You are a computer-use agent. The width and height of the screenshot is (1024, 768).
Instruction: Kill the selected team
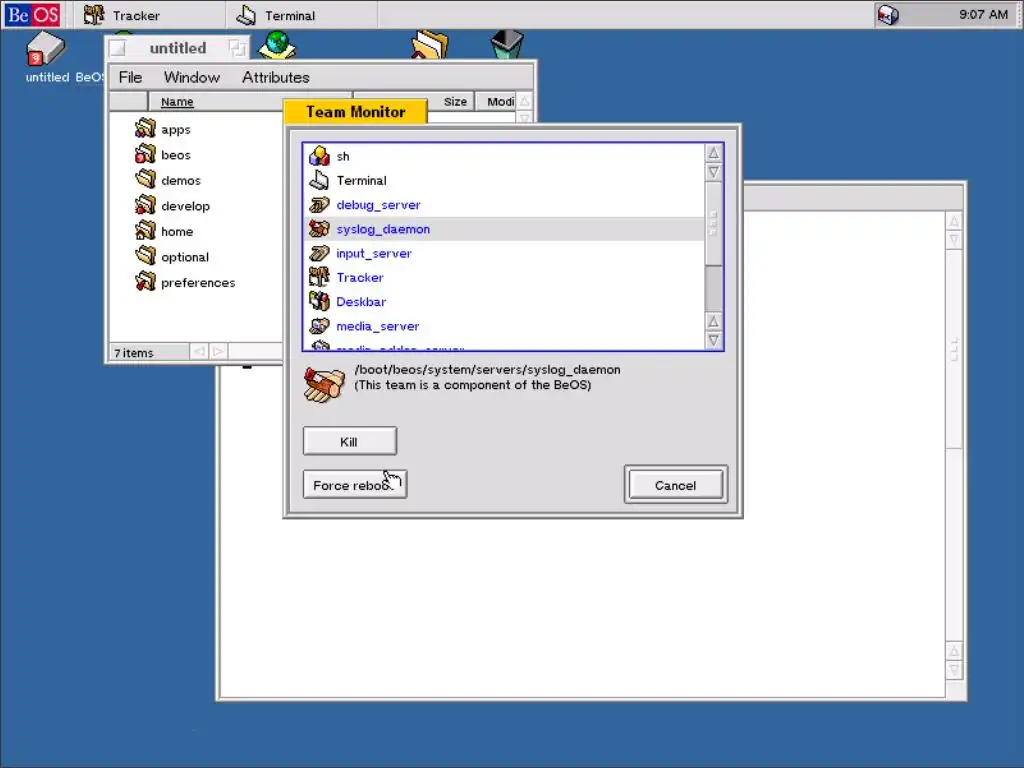tap(349, 441)
